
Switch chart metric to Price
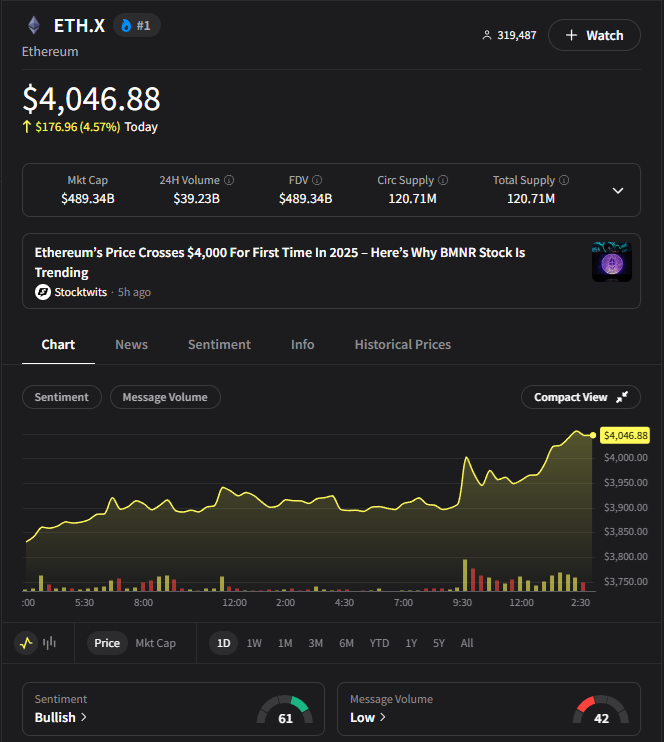(107, 643)
